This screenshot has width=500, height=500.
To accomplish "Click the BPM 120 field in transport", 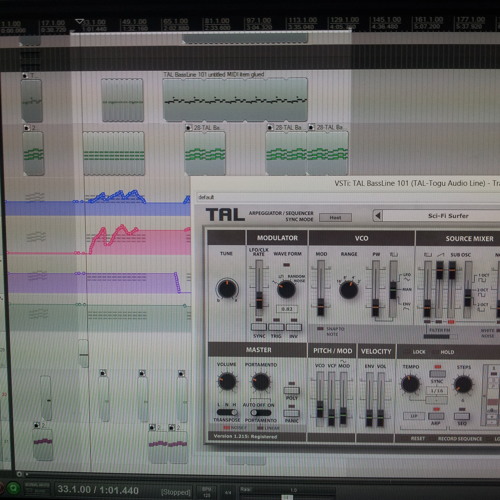I will pyautogui.click(x=206, y=492).
